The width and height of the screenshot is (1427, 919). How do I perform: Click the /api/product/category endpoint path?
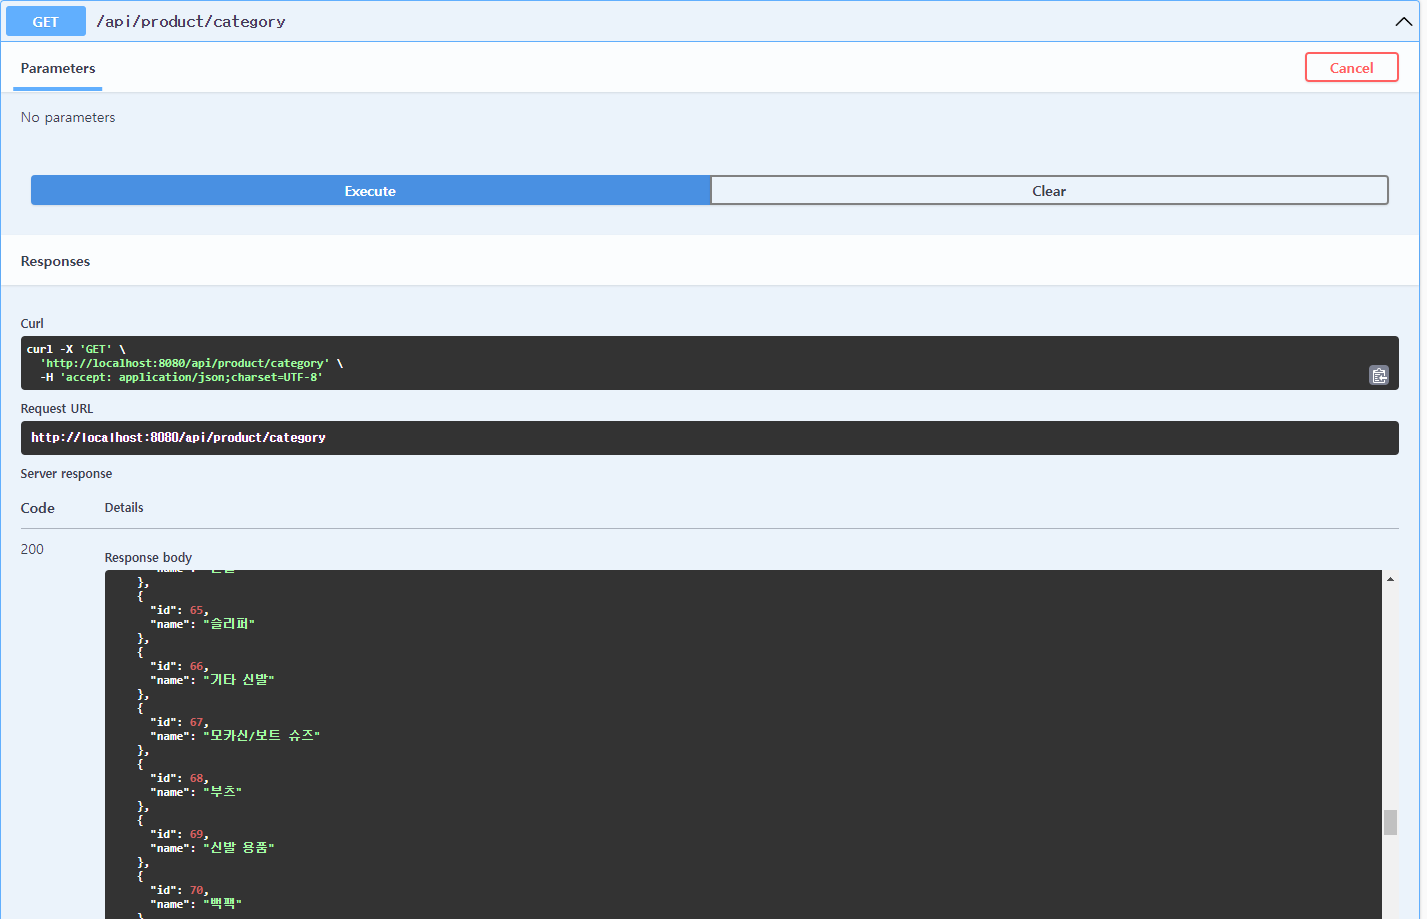point(191,21)
